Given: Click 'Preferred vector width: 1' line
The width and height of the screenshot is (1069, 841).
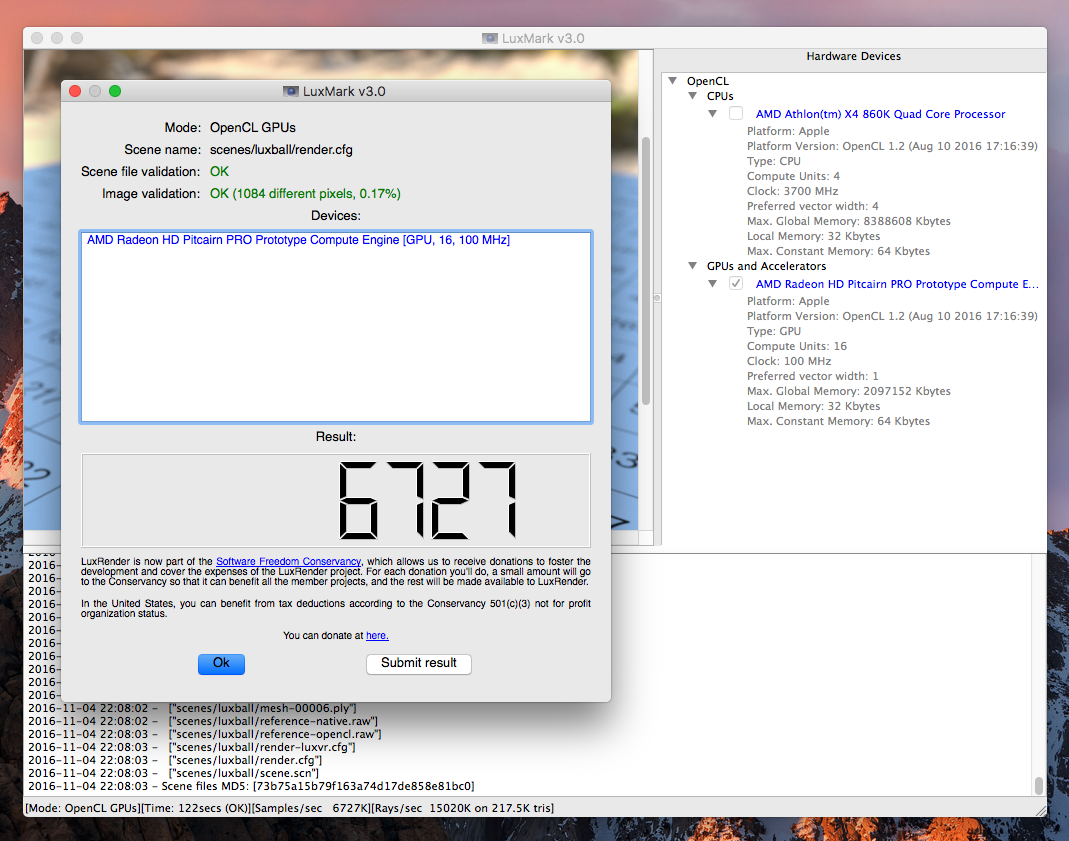Looking at the screenshot, I should 813,376.
